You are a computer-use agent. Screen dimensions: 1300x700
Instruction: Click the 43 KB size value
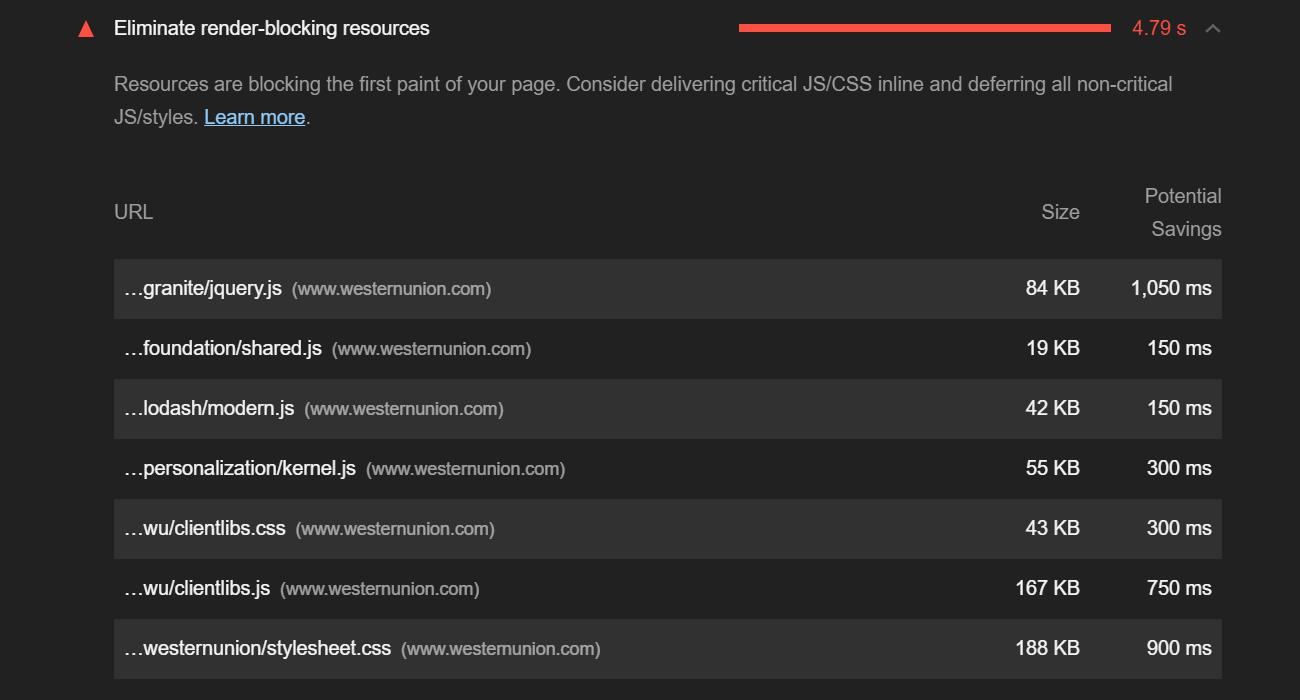point(1053,528)
